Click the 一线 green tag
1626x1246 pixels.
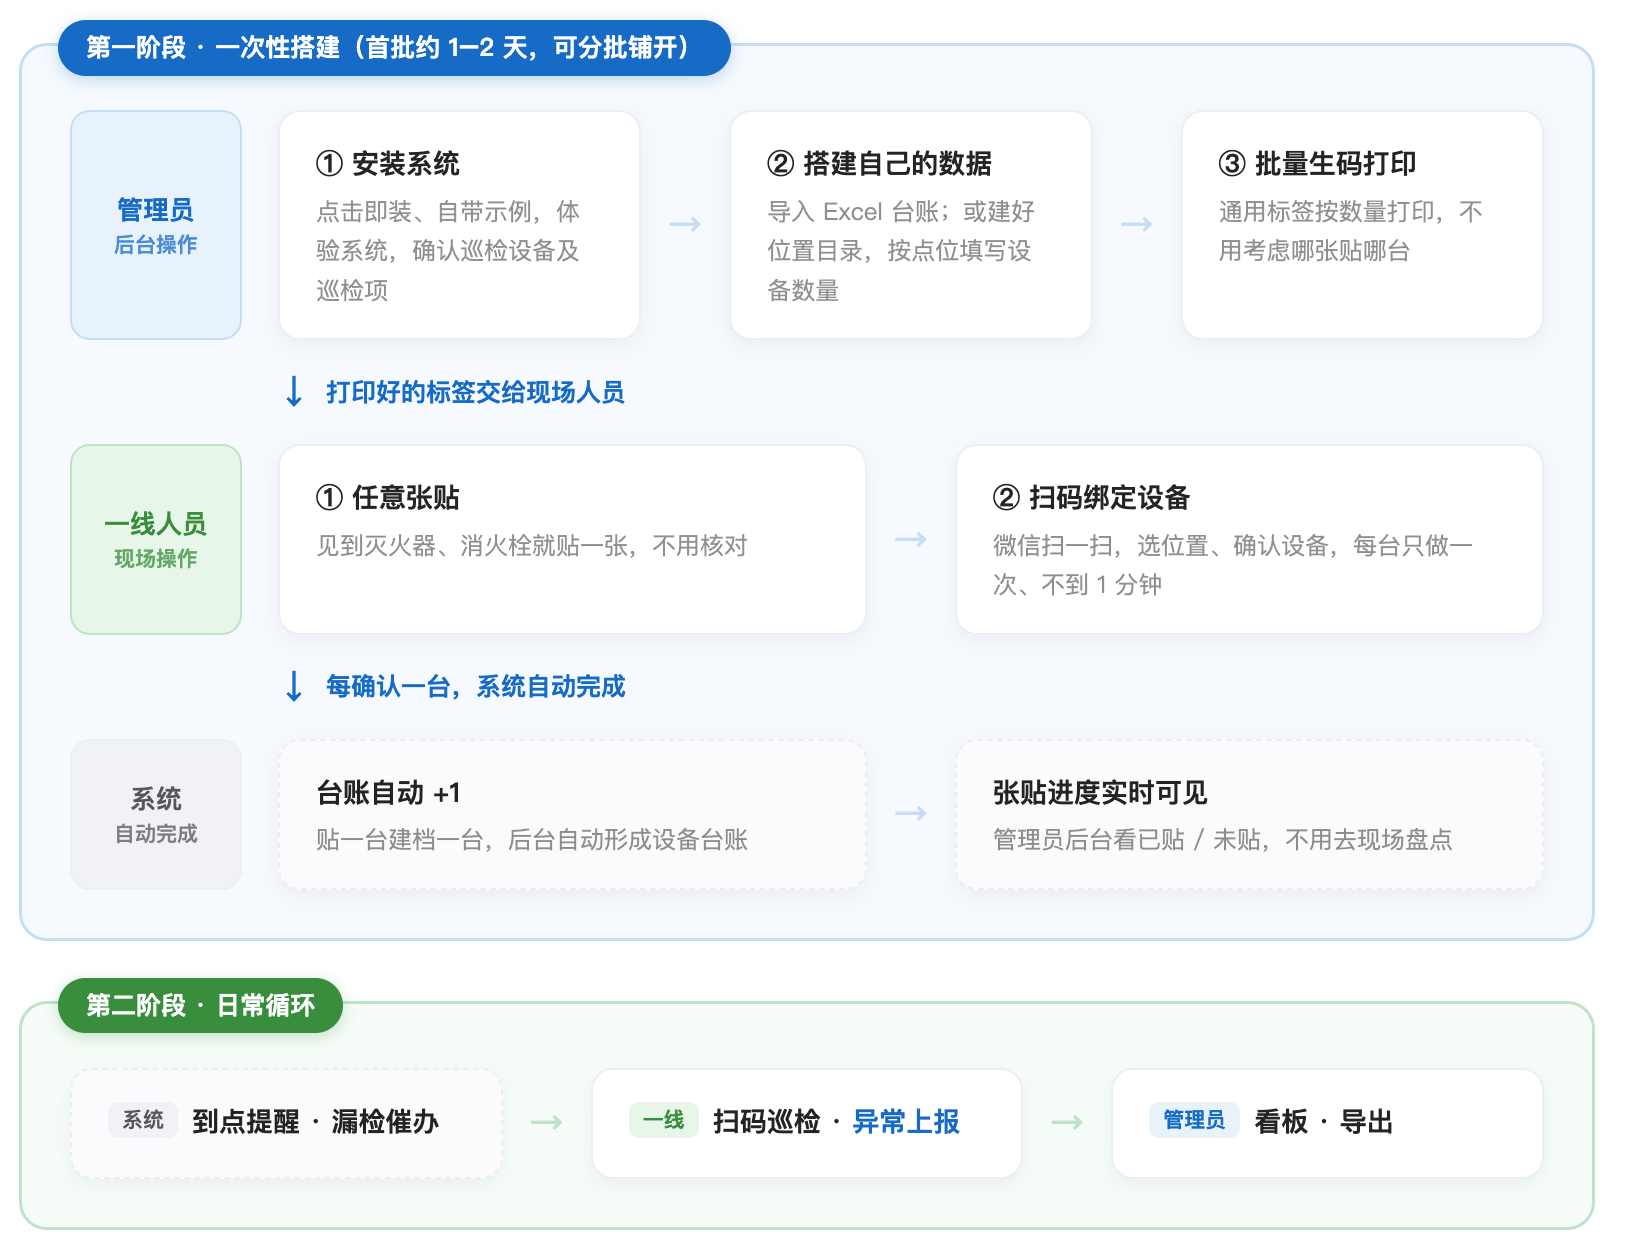pos(663,1120)
